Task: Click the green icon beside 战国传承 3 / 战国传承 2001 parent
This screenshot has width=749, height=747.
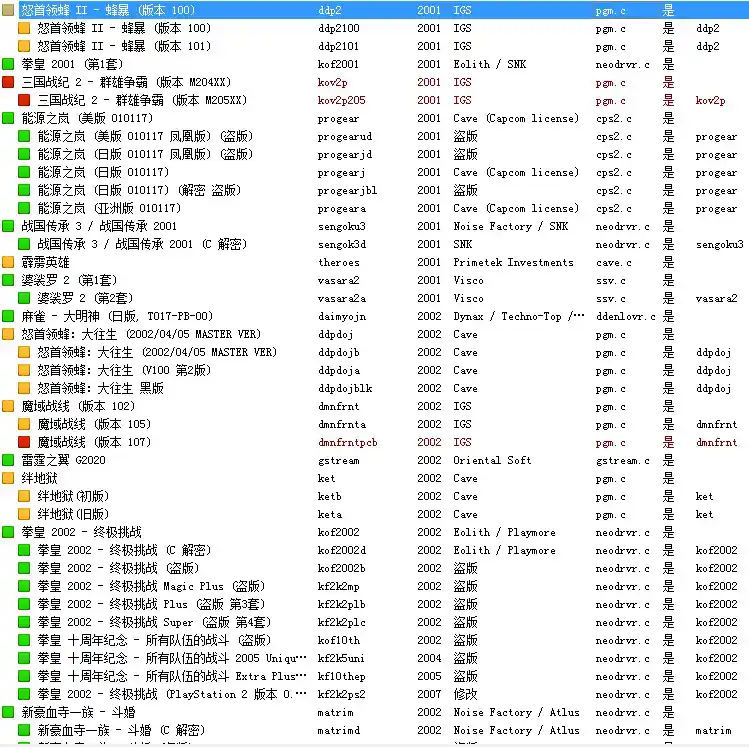Action: click(8, 226)
